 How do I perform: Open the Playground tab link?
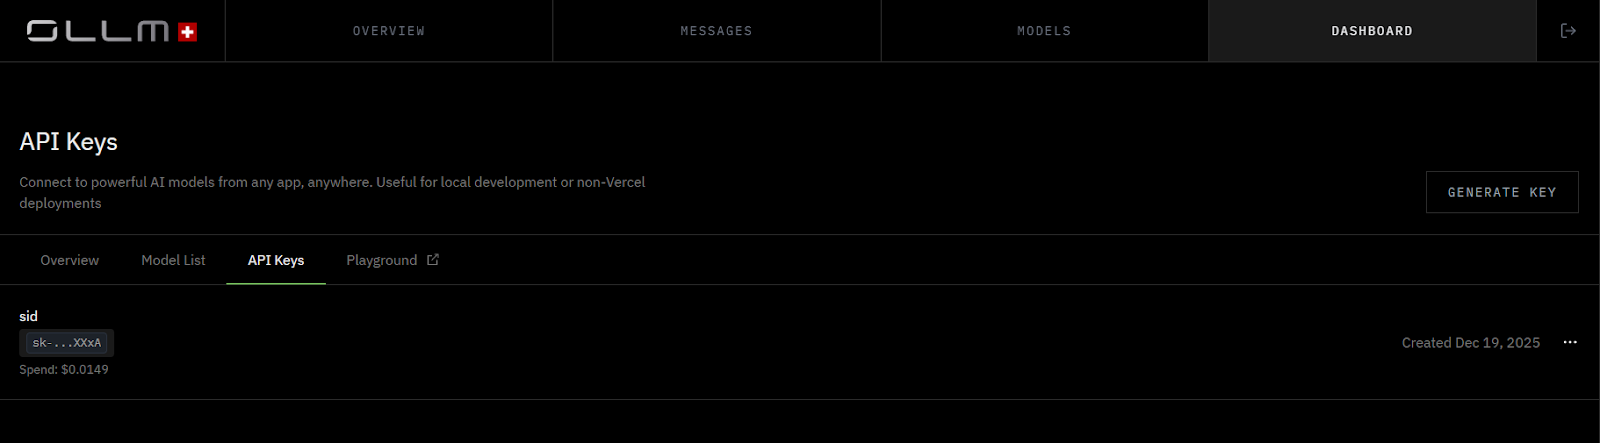tap(381, 260)
